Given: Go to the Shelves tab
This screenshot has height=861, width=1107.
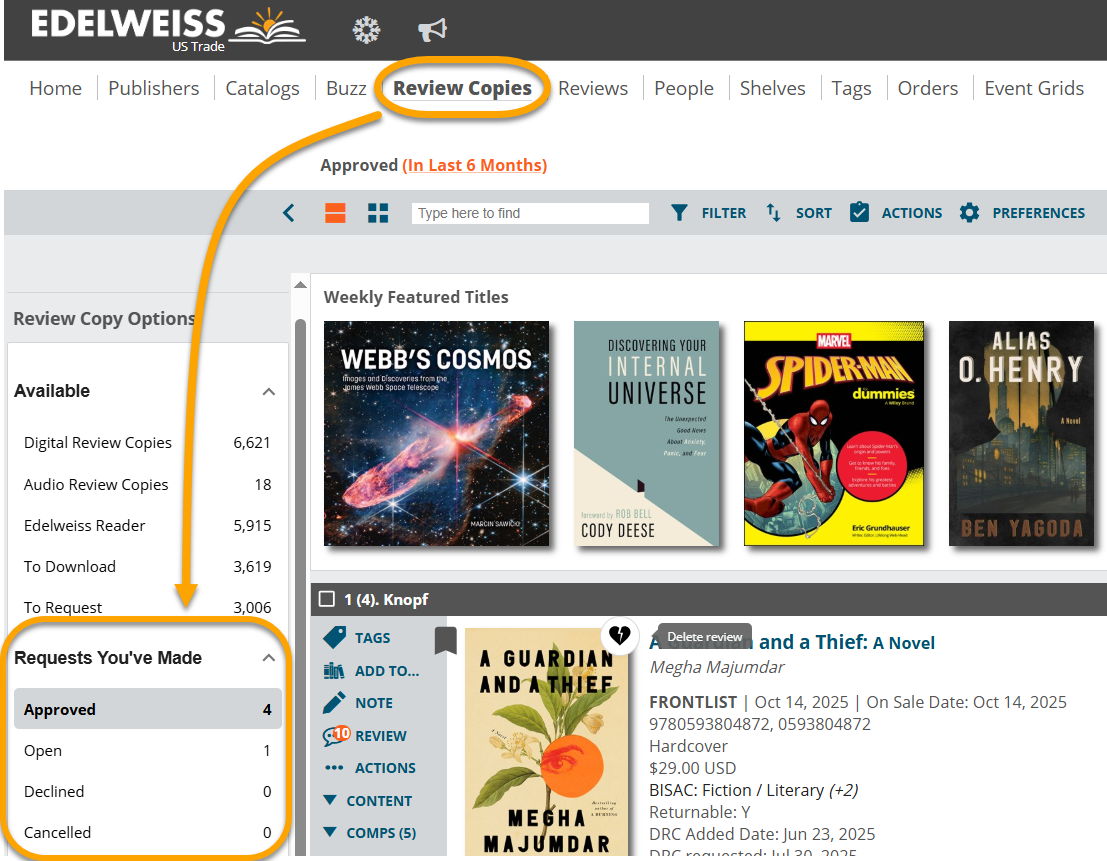Looking at the screenshot, I should pos(772,88).
